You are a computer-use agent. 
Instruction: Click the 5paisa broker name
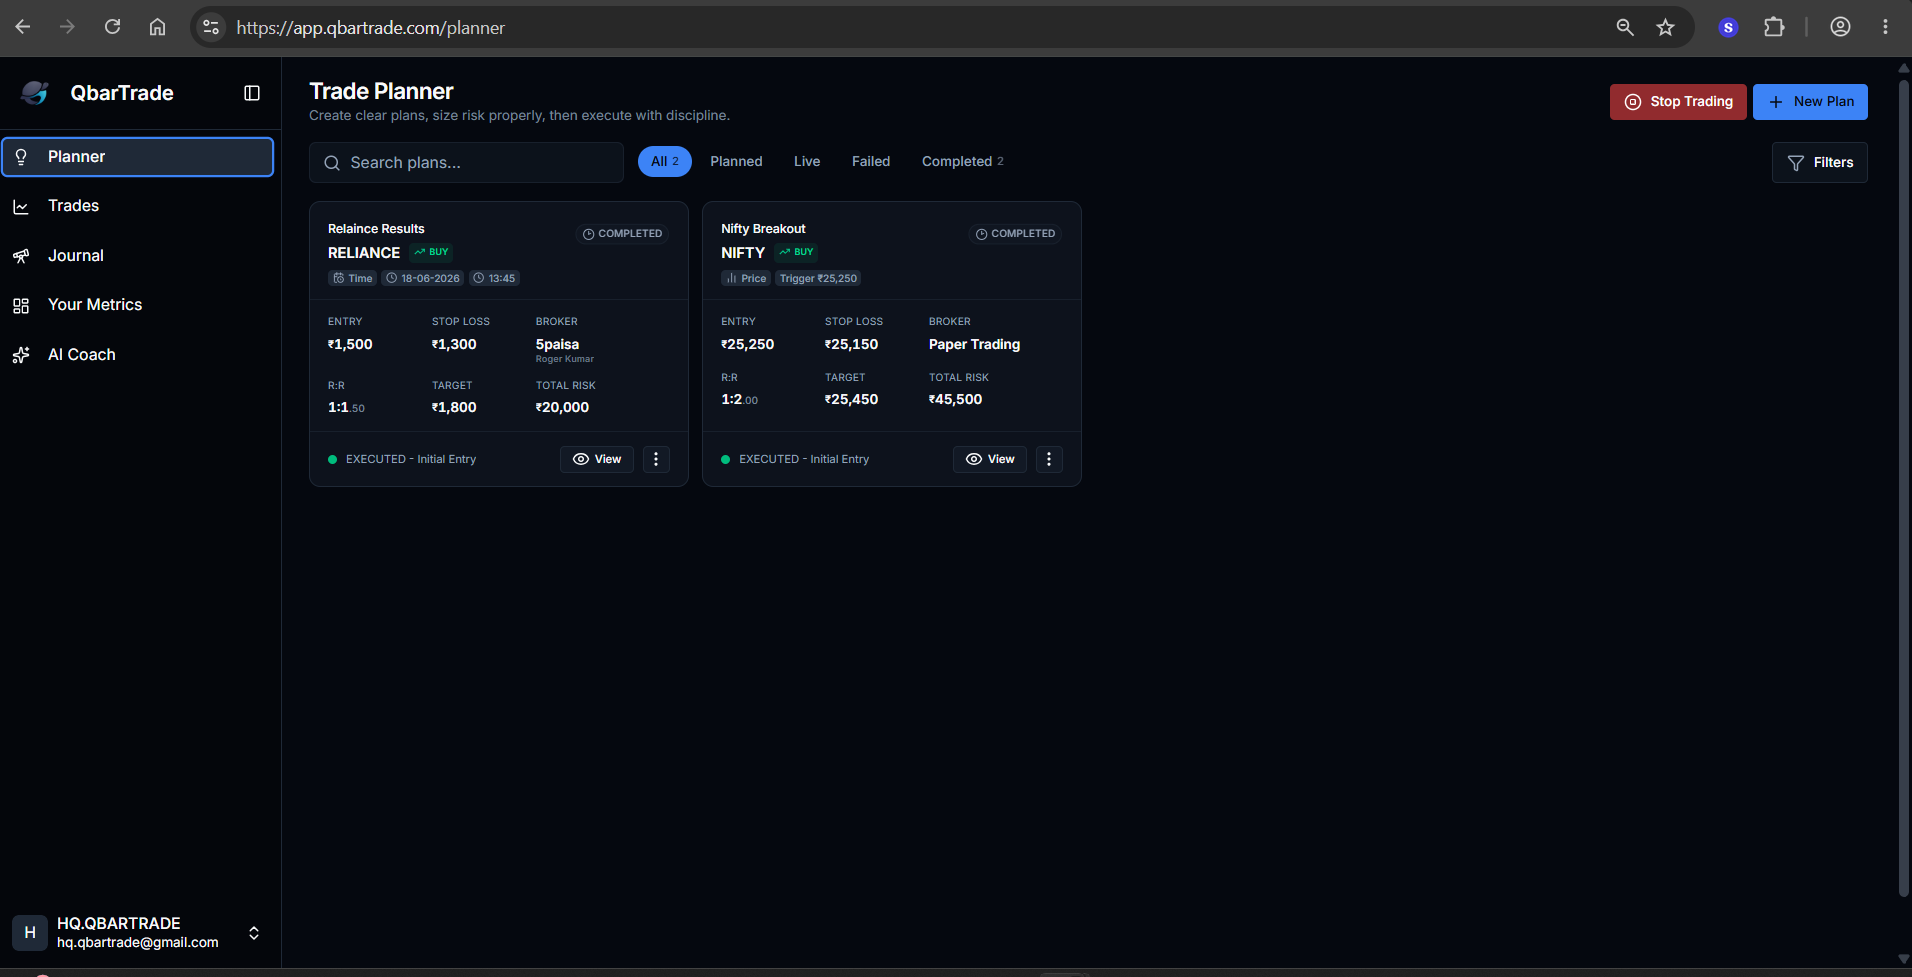pyautogui.click(x=557, y=344)
